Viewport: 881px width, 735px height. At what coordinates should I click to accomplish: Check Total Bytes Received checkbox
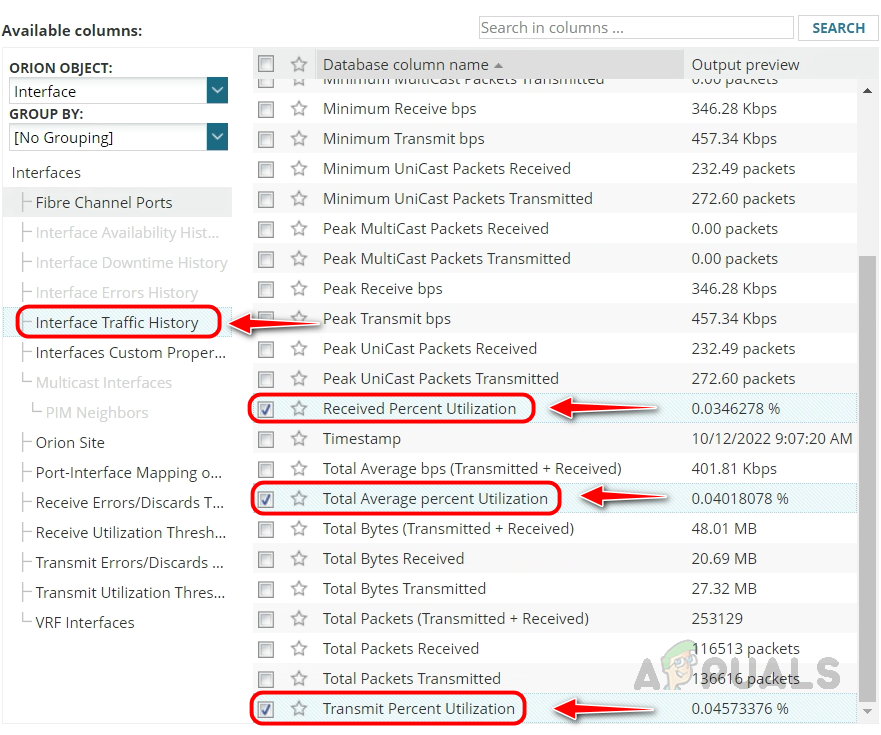pyautogui.click(x=266, y=559)
